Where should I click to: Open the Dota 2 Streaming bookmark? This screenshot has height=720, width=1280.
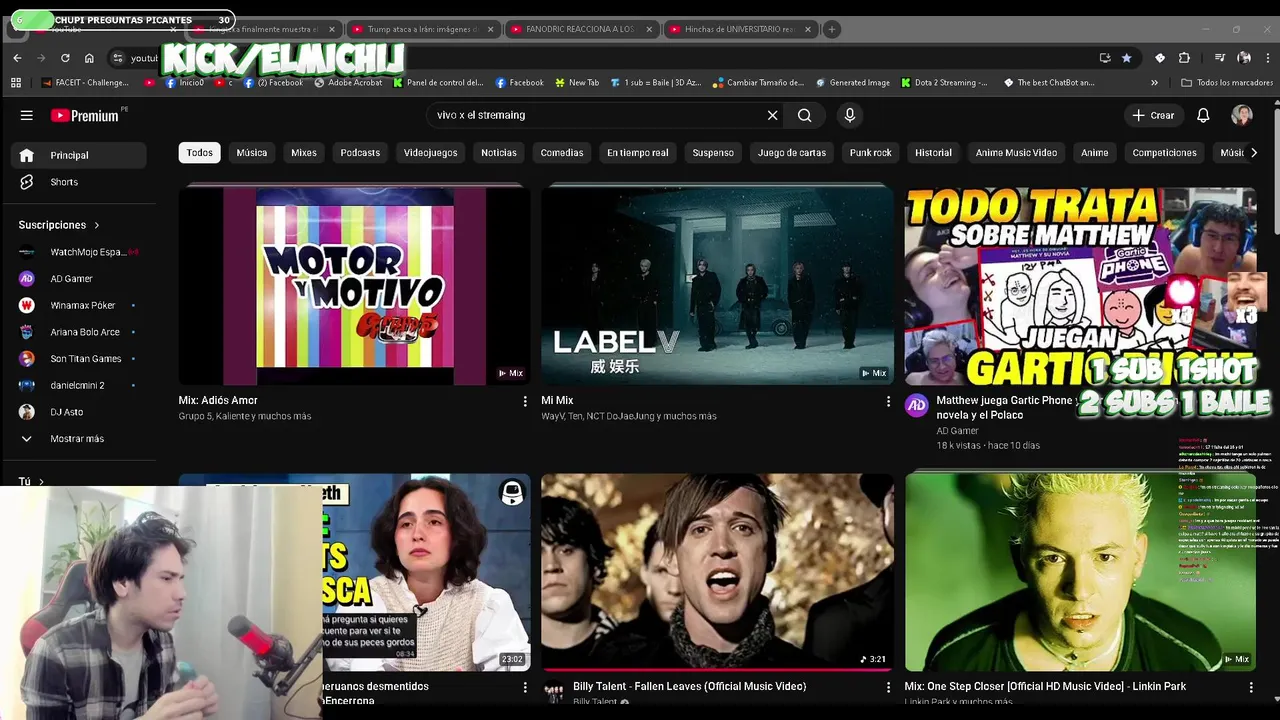[944, 83]
